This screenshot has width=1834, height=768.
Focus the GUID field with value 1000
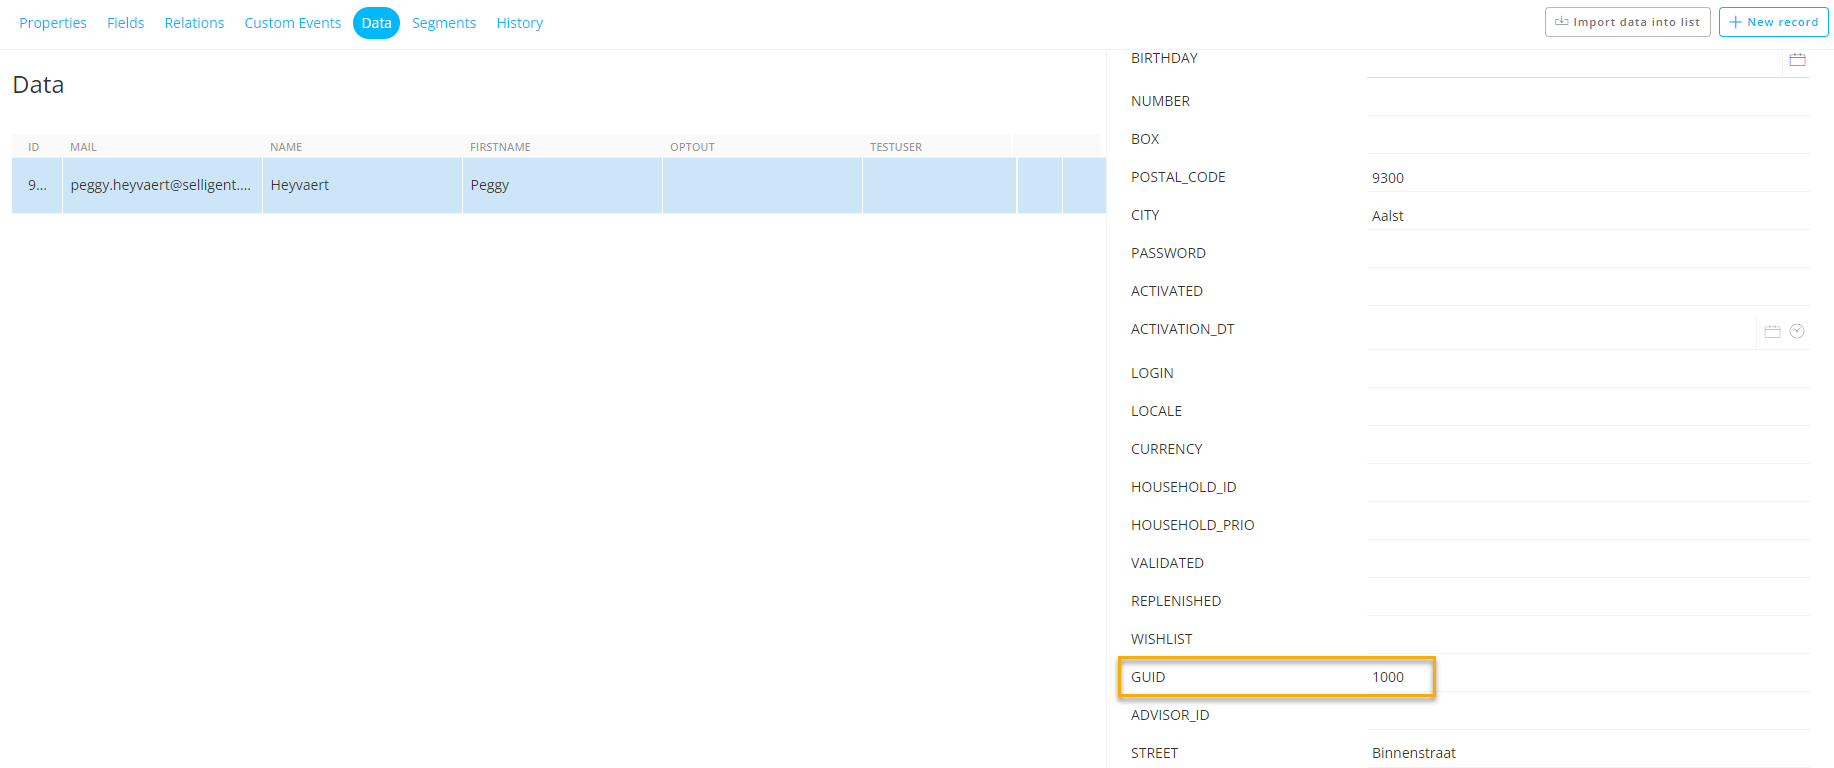(x=1586, y=677)
